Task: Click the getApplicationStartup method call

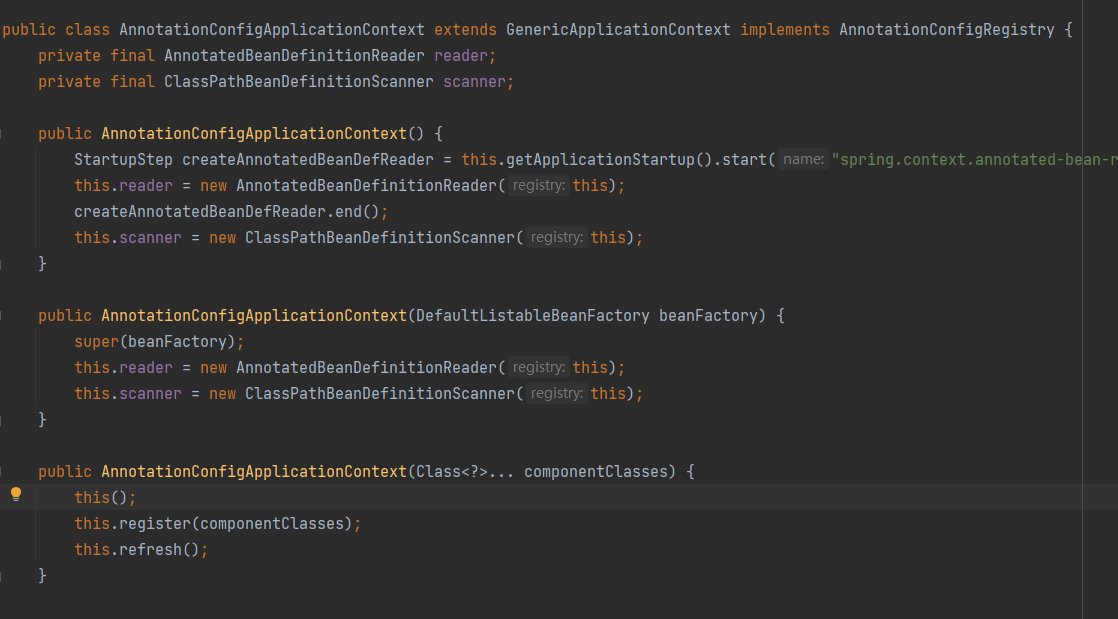Action: pos(594,160)
